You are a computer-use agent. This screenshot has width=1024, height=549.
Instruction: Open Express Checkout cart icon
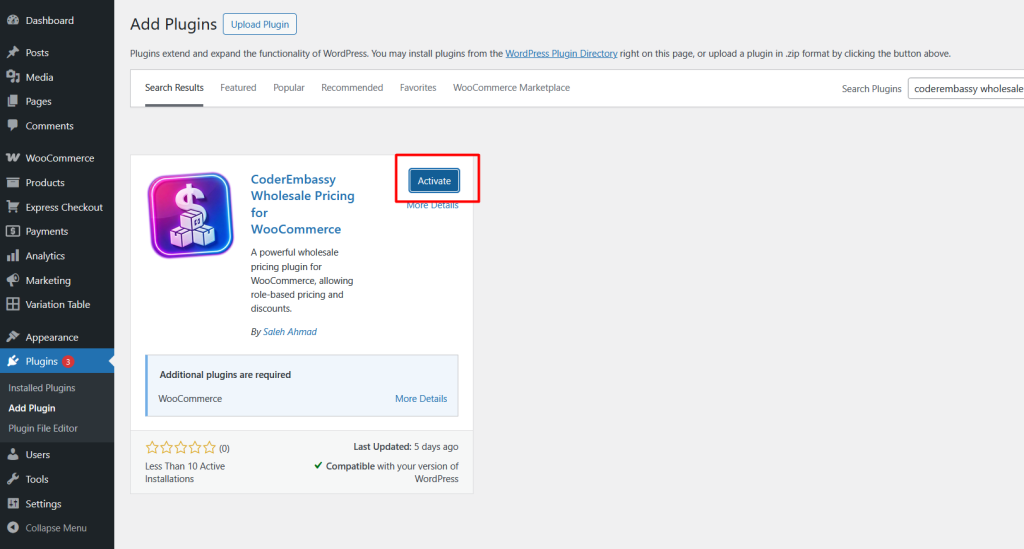point(12,207)
